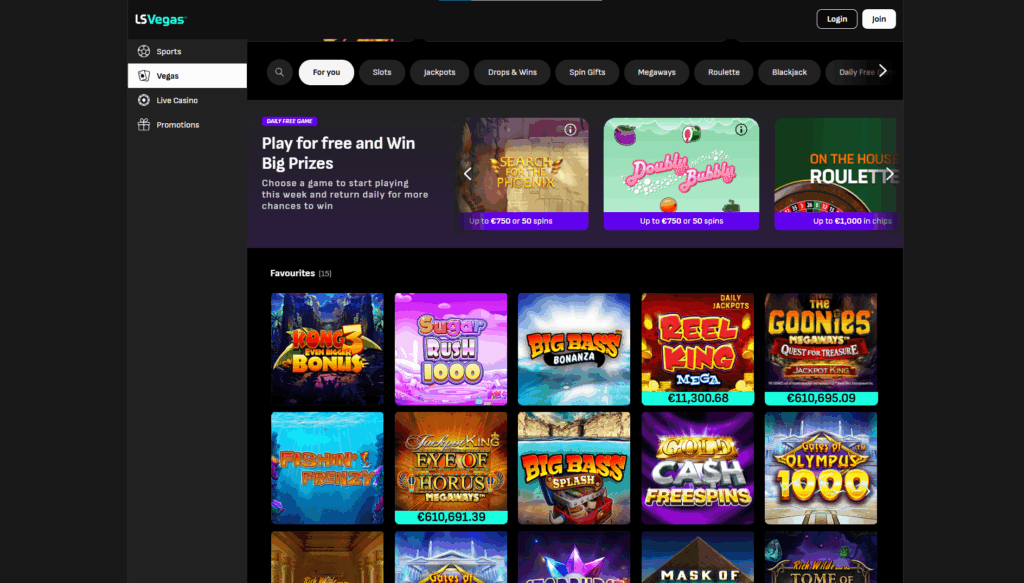Open the Jackpots tab
Screen dimensions: 1024x583
click(440, 72)
